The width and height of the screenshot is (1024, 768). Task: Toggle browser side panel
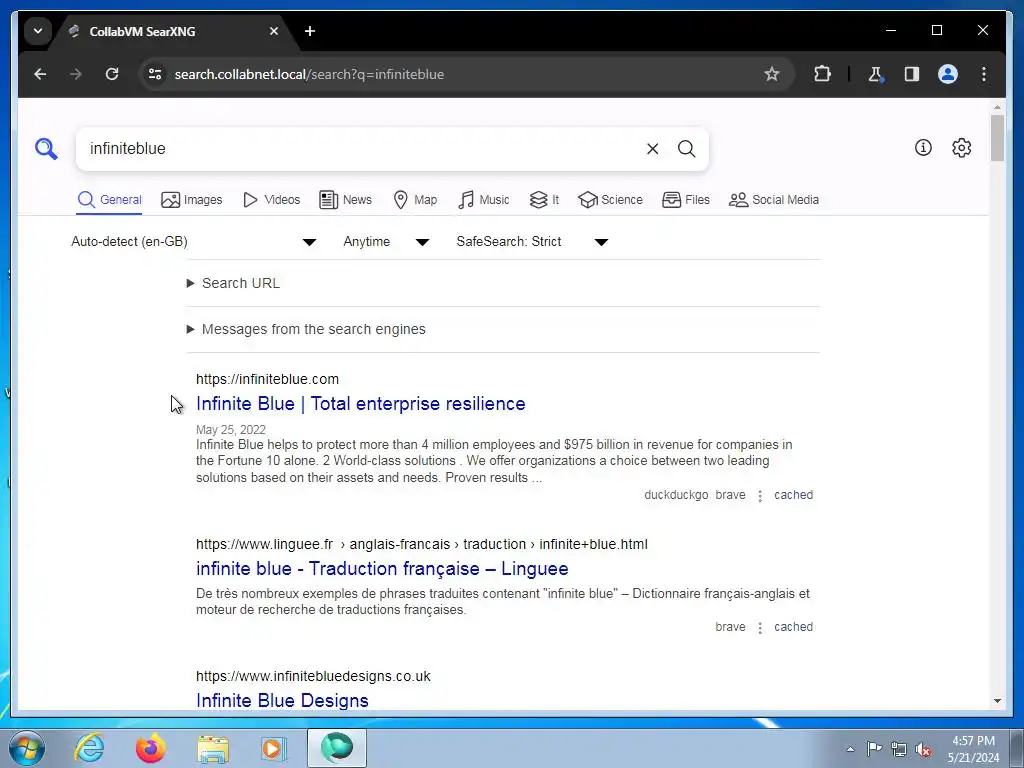click(x=912, y=74)
